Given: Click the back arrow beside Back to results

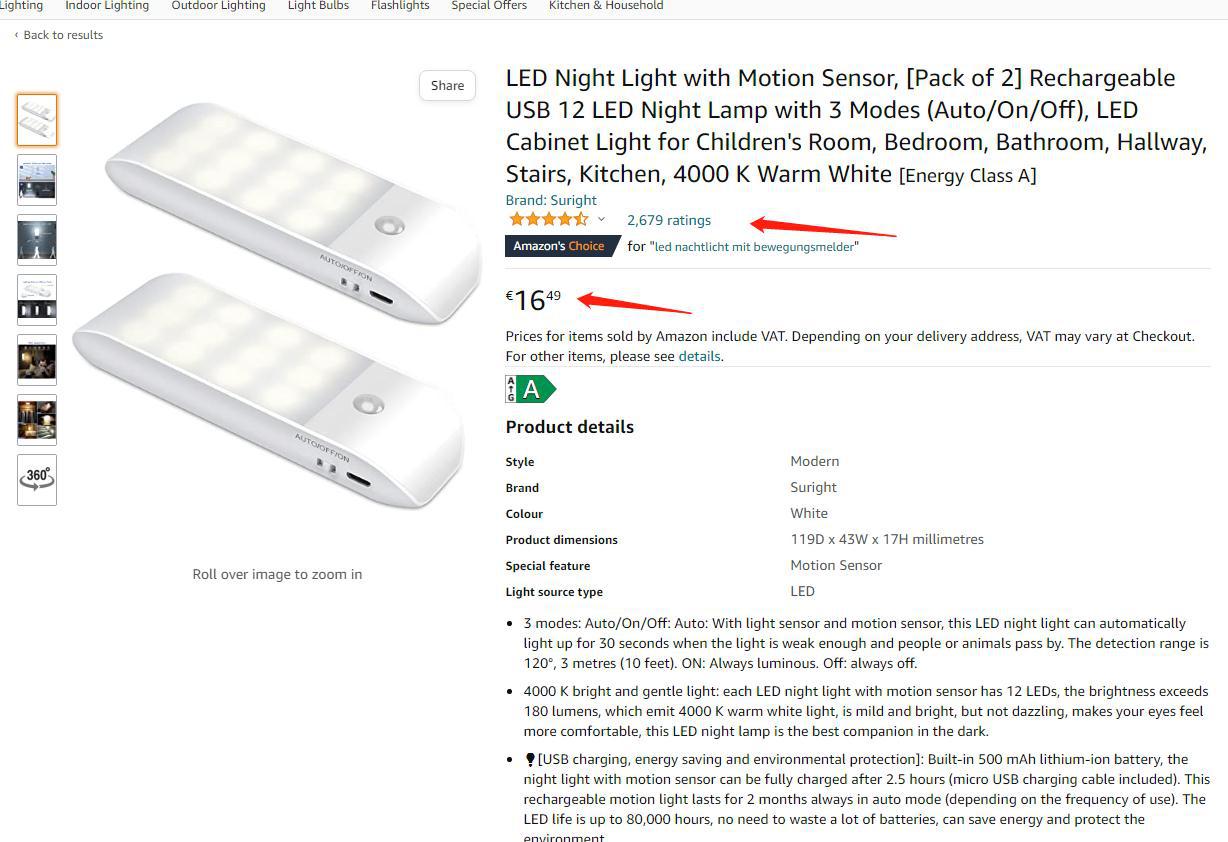Looking at the screenshot, I should pyautogui.click(x=16, y=36).
